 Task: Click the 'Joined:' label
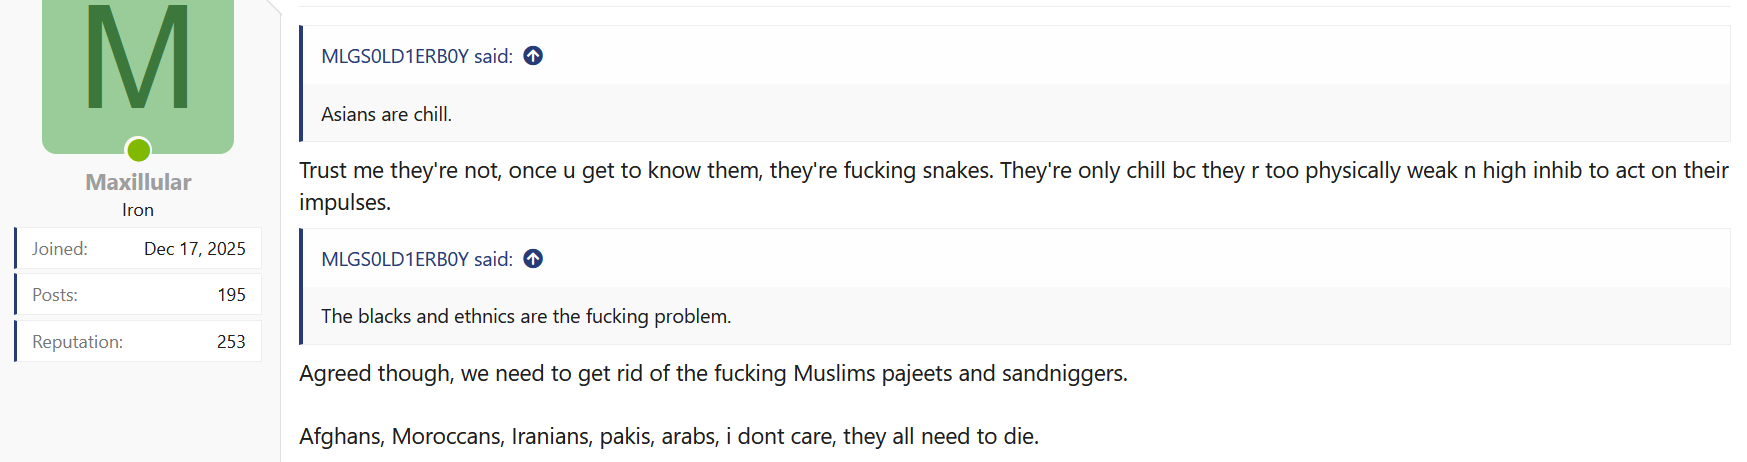pyautogui.click(x=60, y=249)
